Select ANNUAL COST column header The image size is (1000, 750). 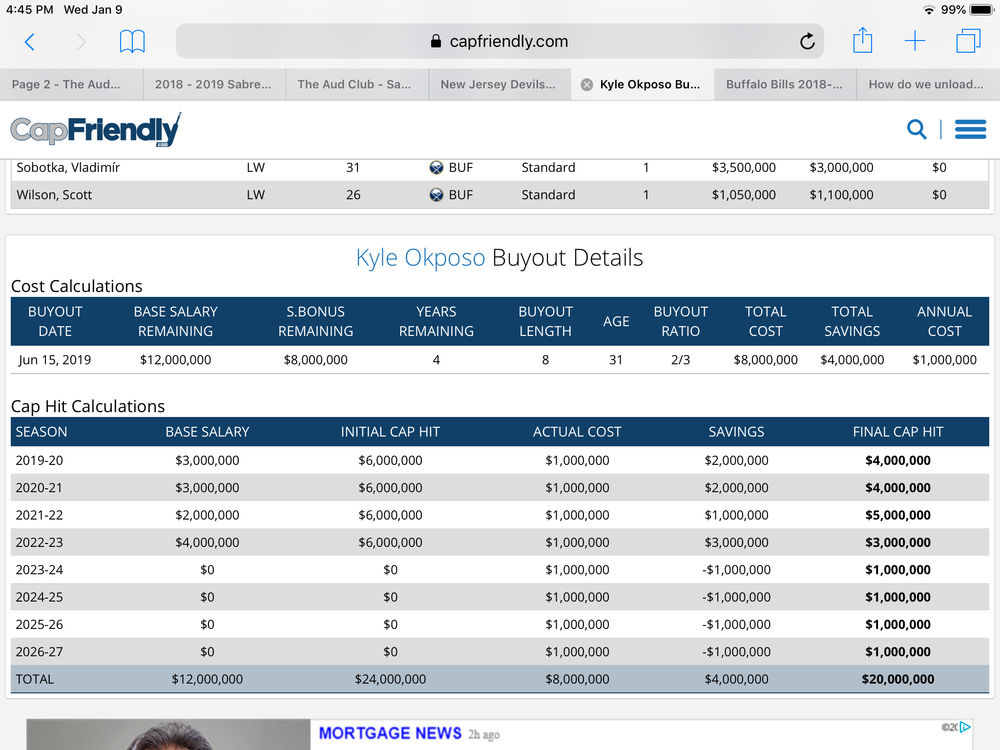(945, 321)
